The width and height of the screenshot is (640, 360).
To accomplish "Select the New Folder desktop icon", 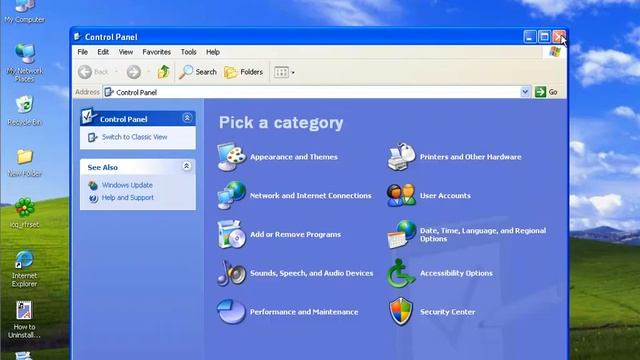I will (x=24, y=162).
